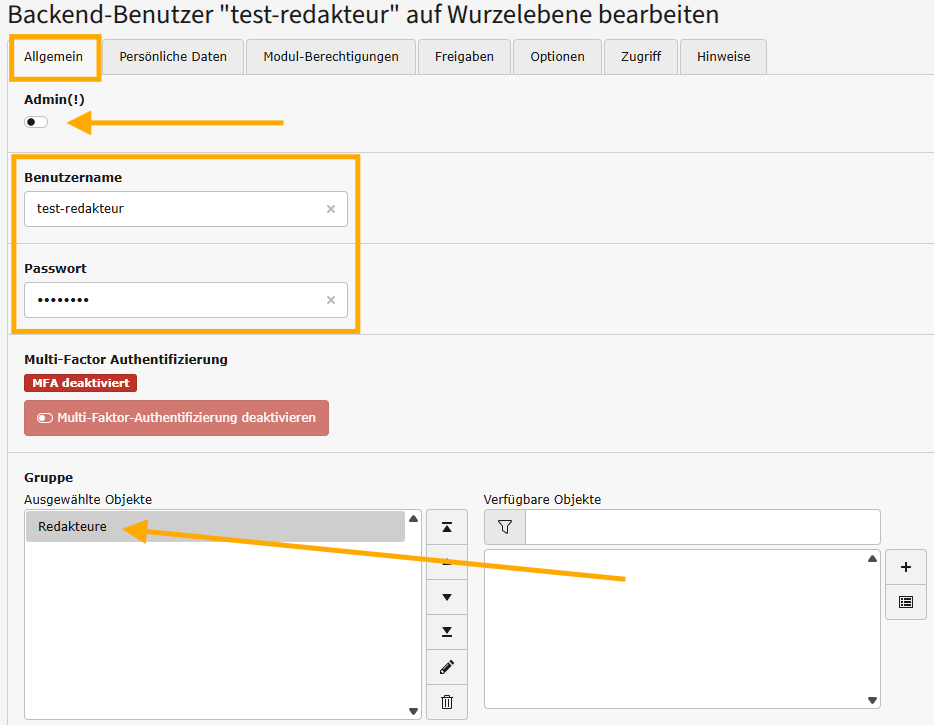Move selected group to top
The height and width of the screenshot is (725, 934).
coord(447,527)
